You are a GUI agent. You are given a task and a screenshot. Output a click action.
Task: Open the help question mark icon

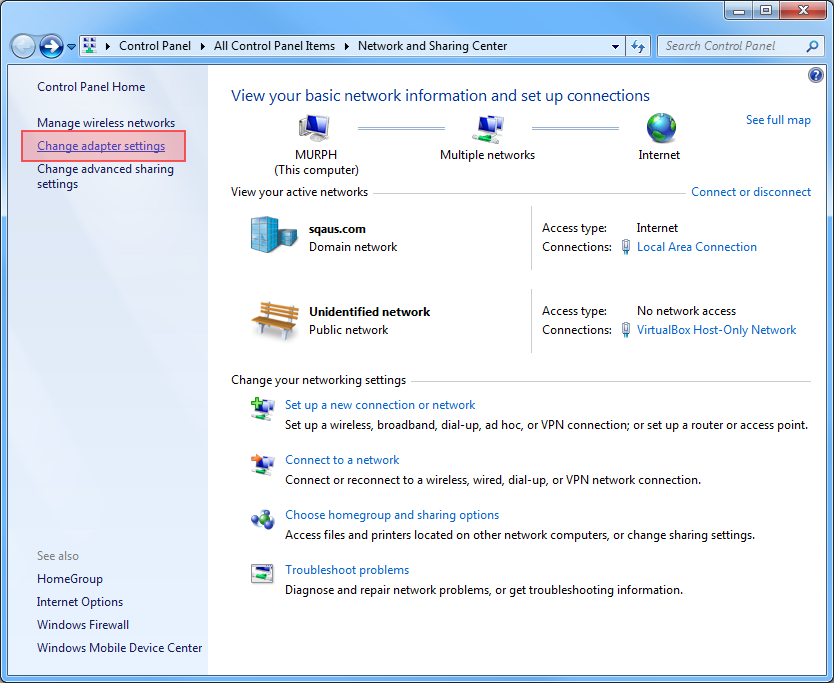point(815,75)
